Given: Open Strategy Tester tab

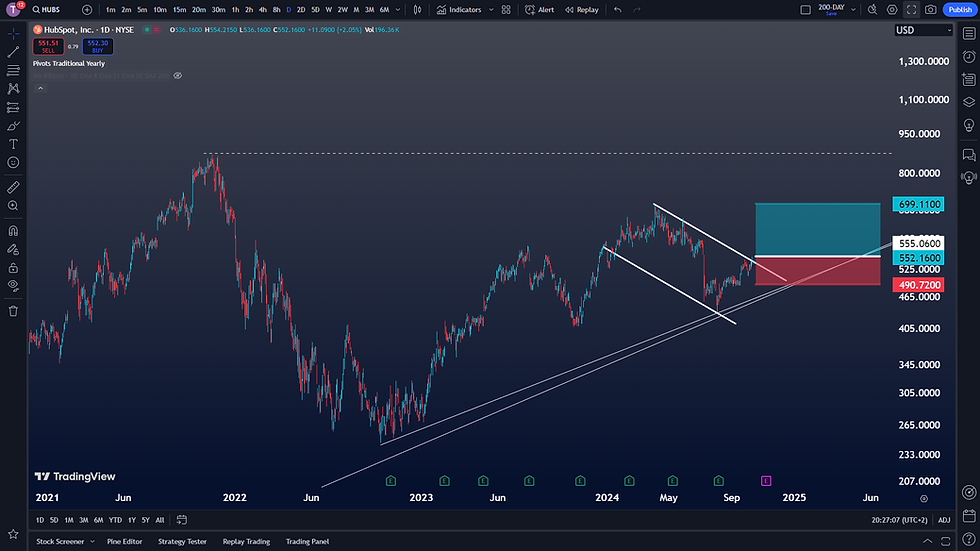Looking at the screenshot, I should tap(182, 542).
